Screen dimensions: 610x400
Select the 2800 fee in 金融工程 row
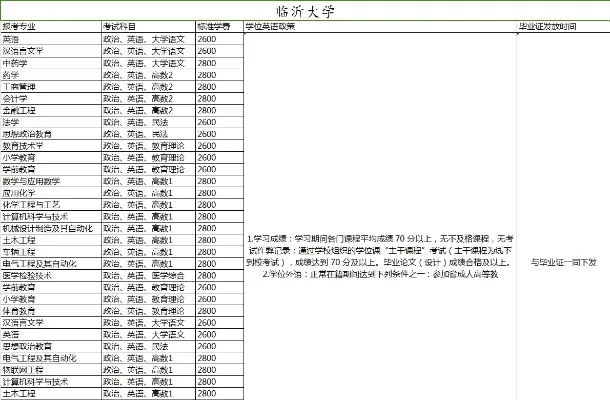click(219, 110)
